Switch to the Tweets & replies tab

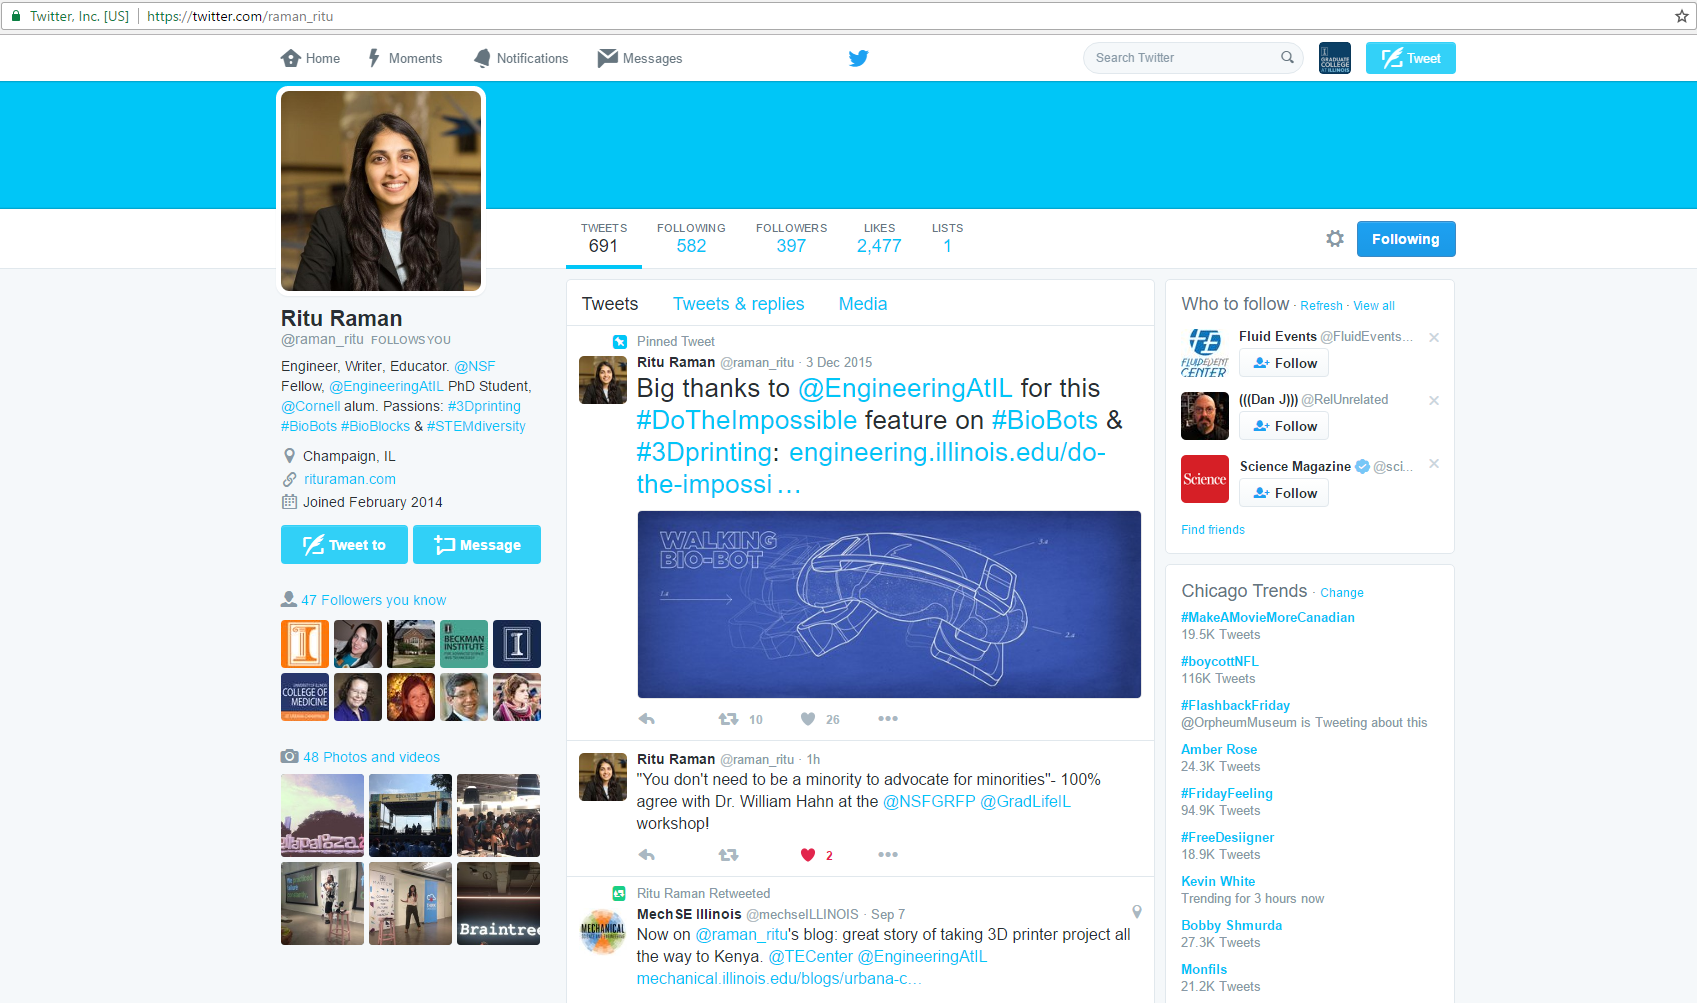[739, 304]
